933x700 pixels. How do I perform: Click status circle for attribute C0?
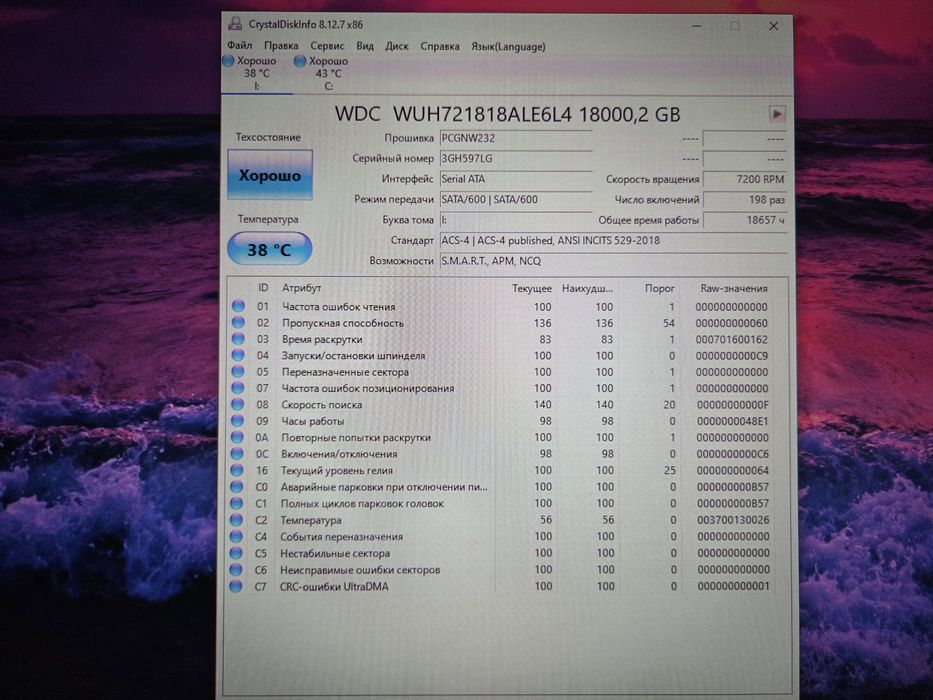[237, 486]
